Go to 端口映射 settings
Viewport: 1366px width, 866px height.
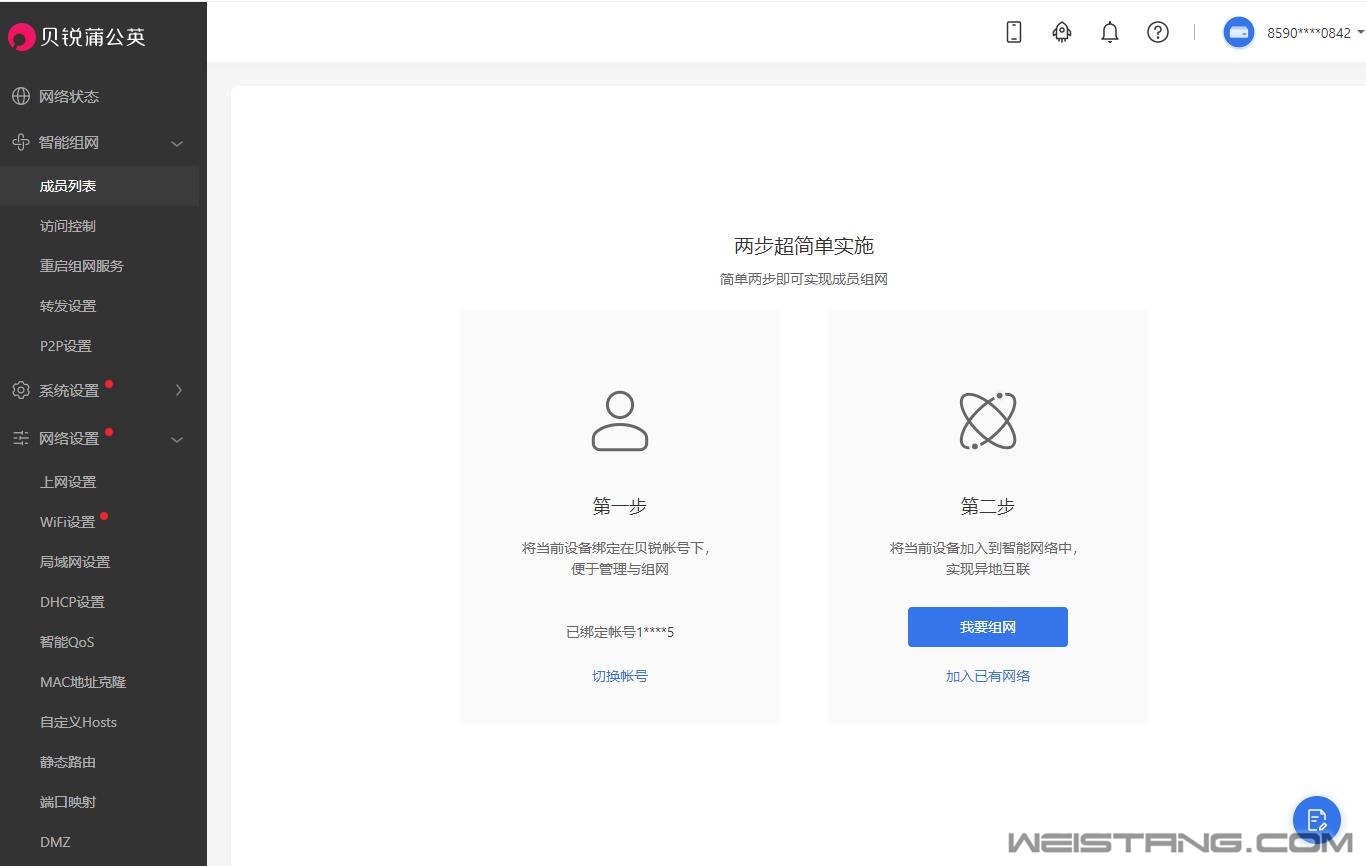(68, 802)
